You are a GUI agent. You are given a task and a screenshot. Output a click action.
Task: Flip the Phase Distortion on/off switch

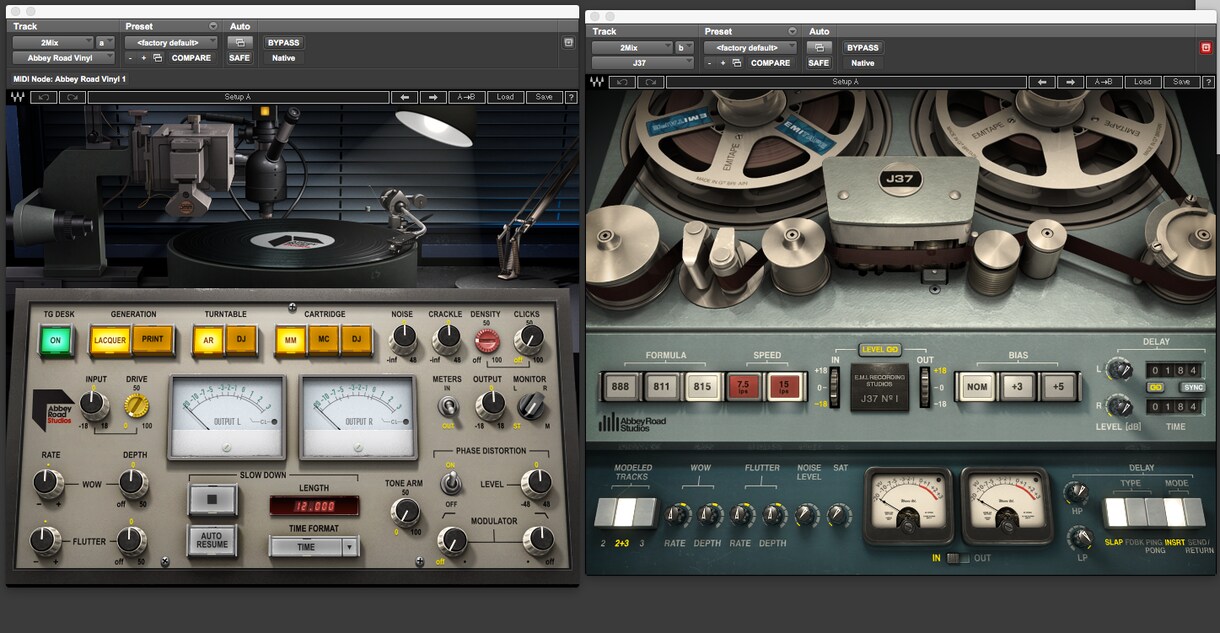click(450, 484)
